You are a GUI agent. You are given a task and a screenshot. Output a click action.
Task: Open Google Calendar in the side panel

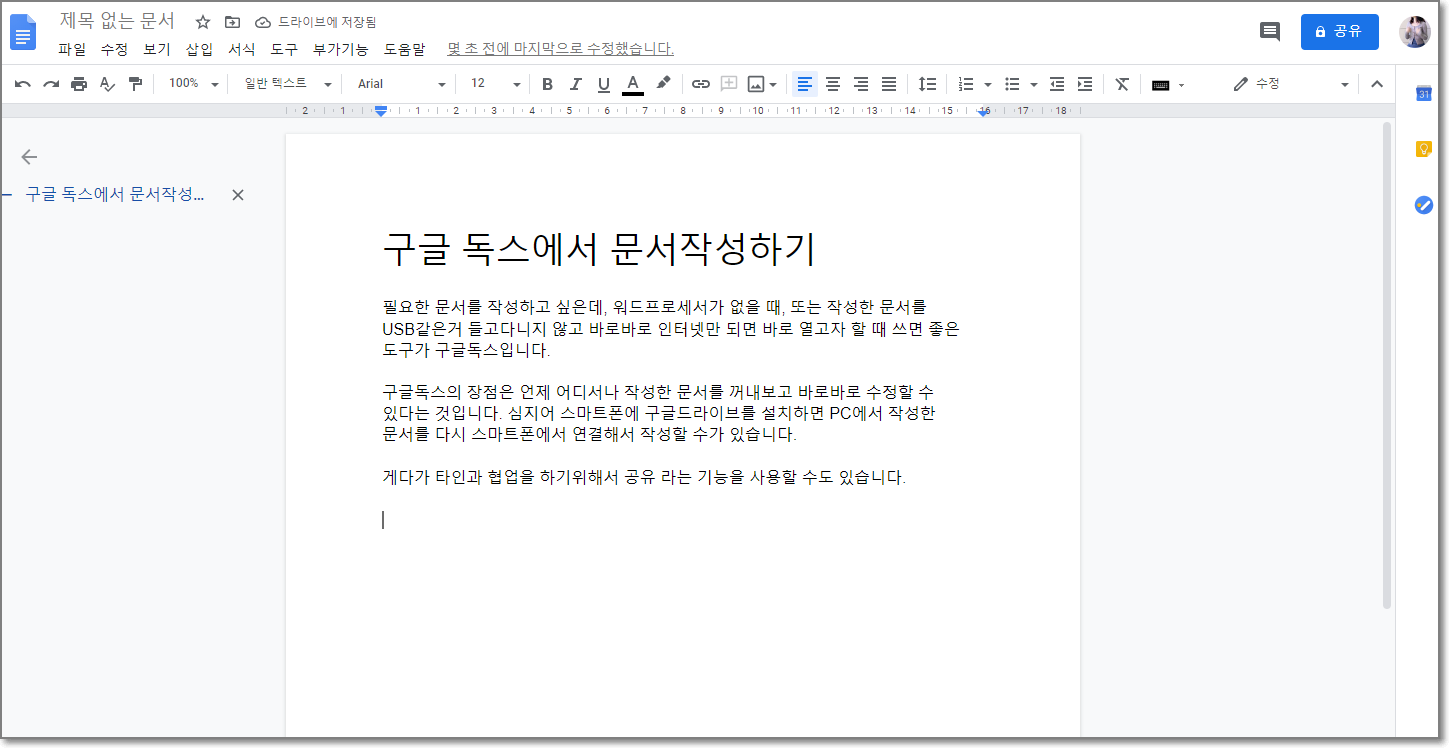1424,93
